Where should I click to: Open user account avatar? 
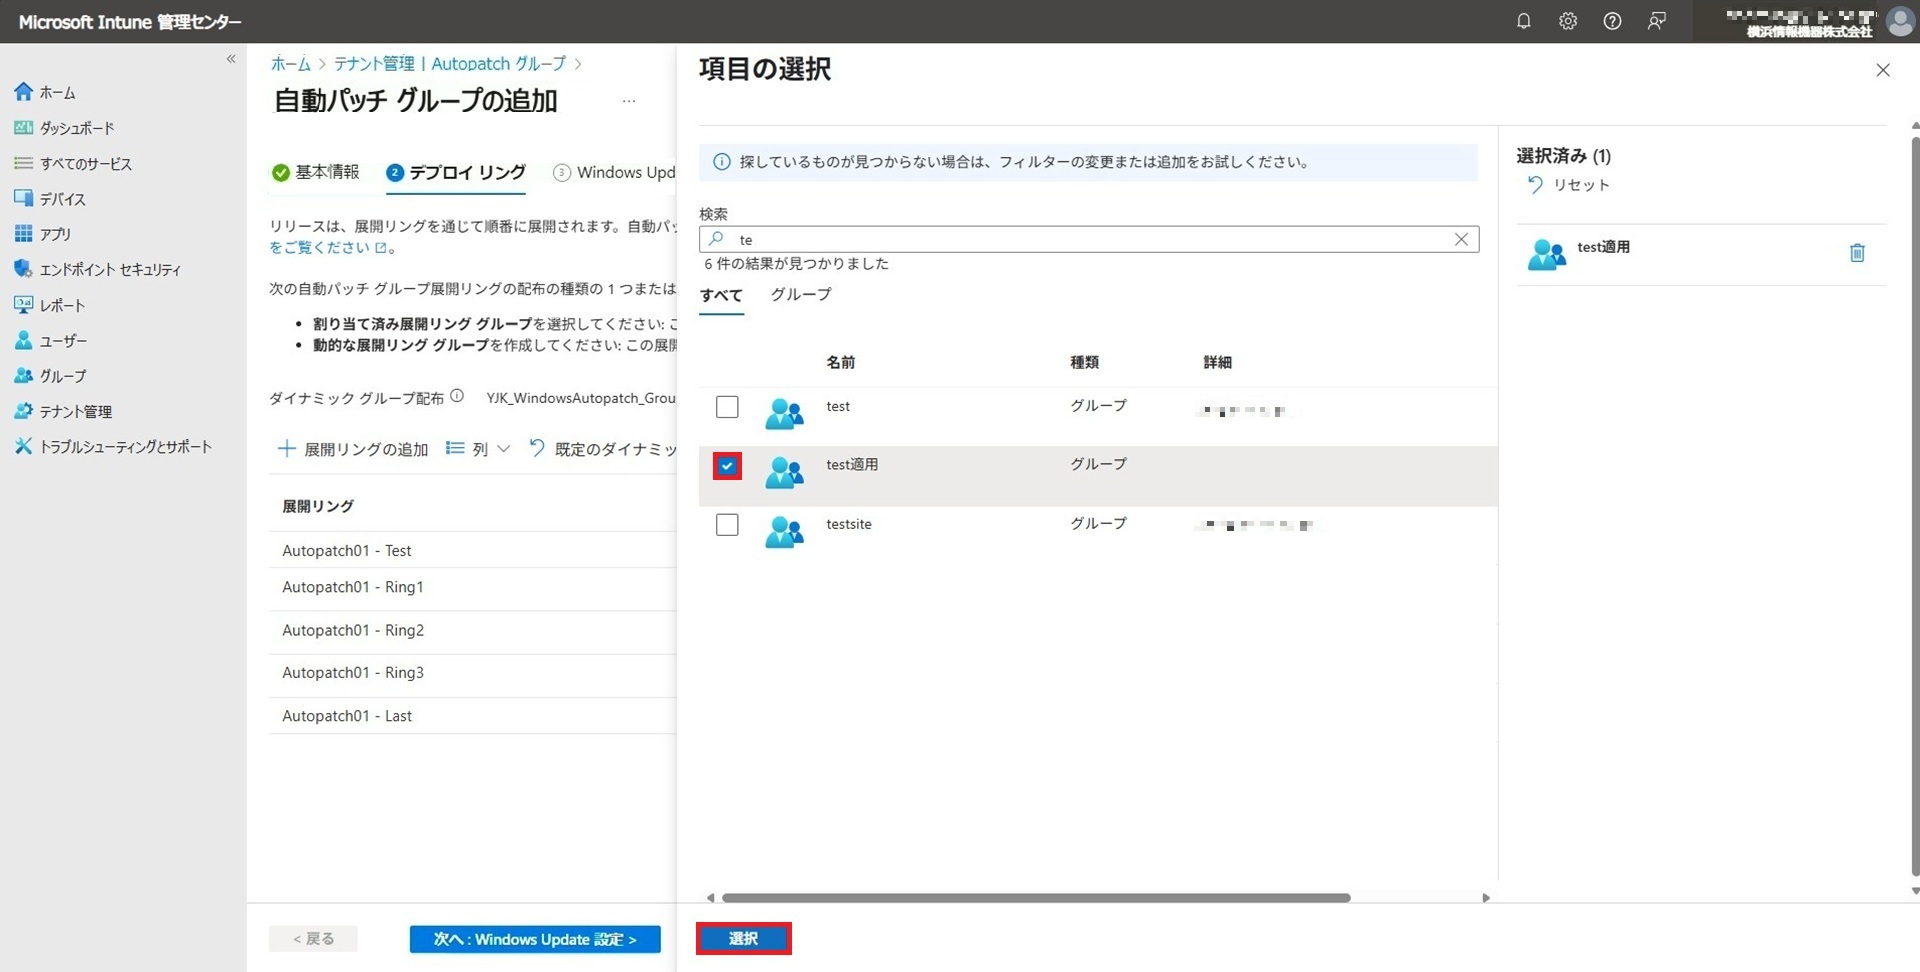[x=1900, y=21]
